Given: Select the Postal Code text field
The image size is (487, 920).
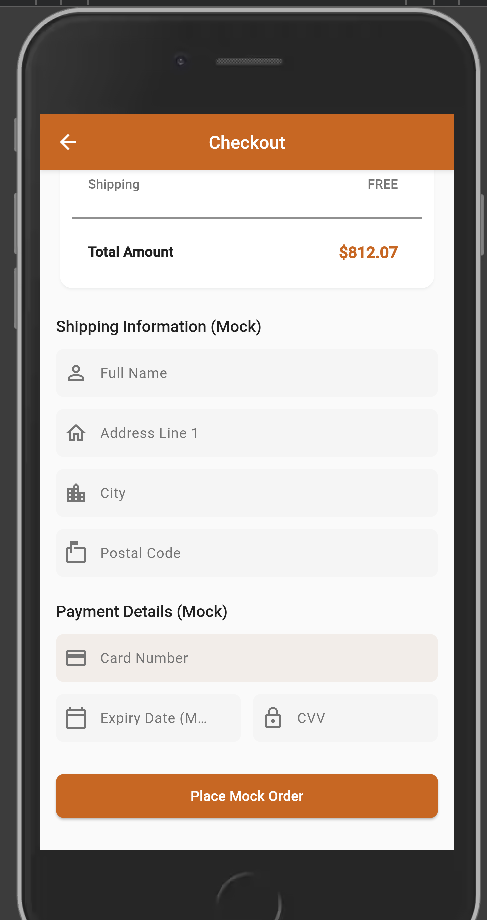Looking at the screenshot, I should point(247,553).
